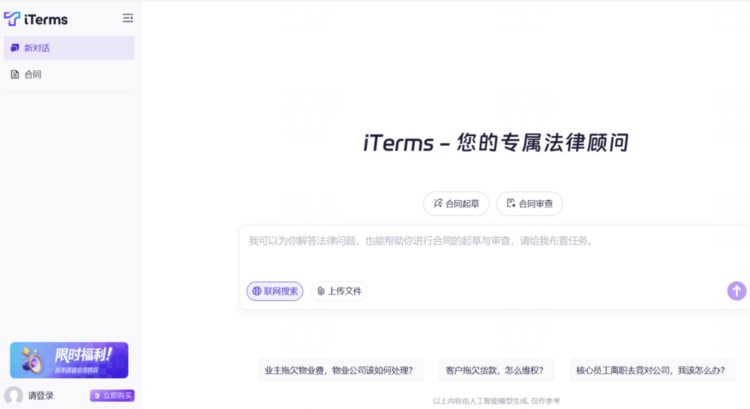This screenshot has height=409, width=750.
Task: Click the iTerms brand name text
Action: click(44, 18)
